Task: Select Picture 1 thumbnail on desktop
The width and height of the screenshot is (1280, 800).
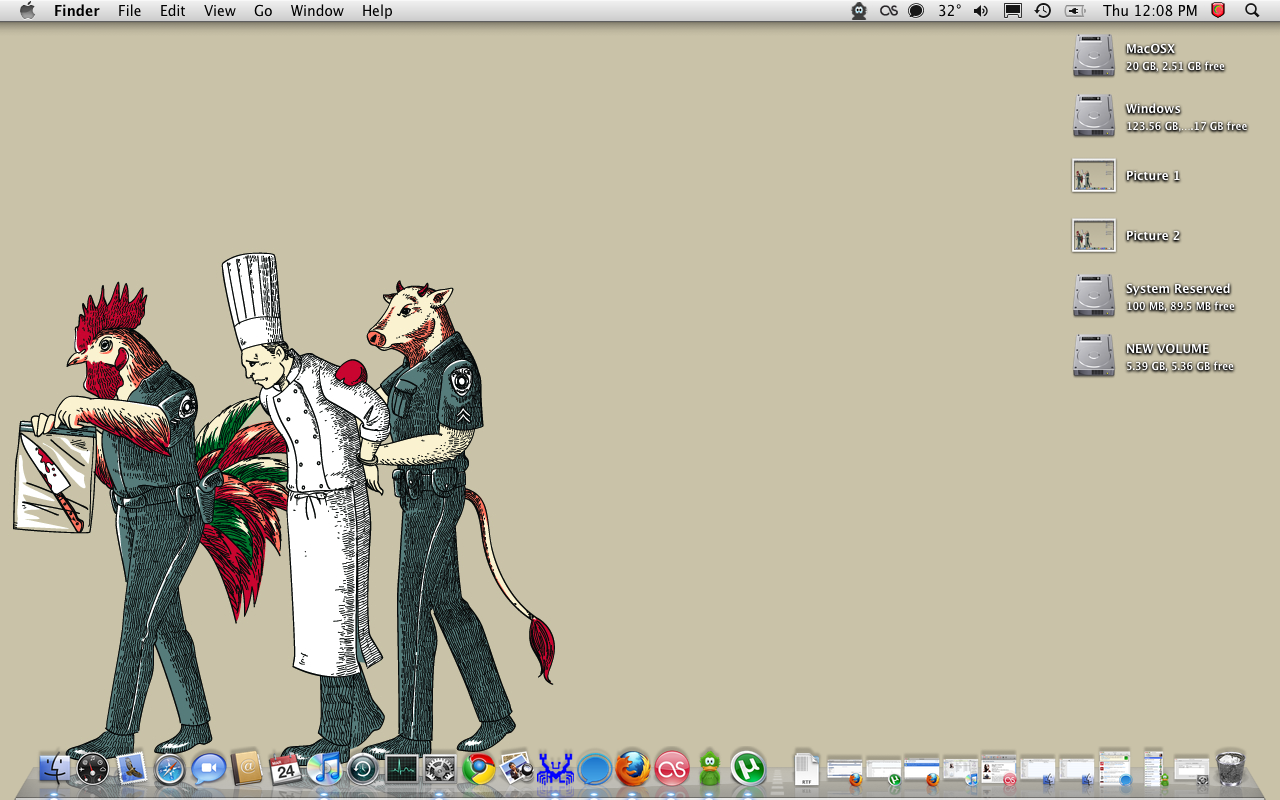Action: pyautogui.click(x=1094, y=176)
